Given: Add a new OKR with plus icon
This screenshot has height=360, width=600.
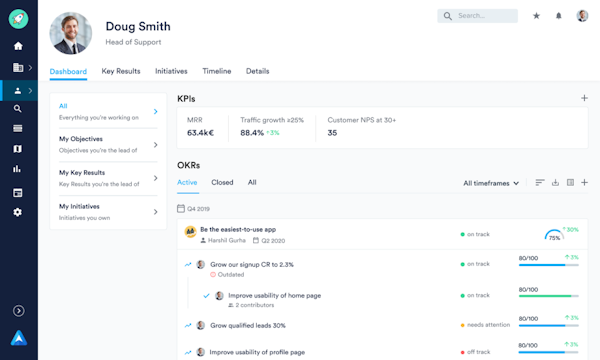Looking at the screenshot, I should (x=584, y=182).
